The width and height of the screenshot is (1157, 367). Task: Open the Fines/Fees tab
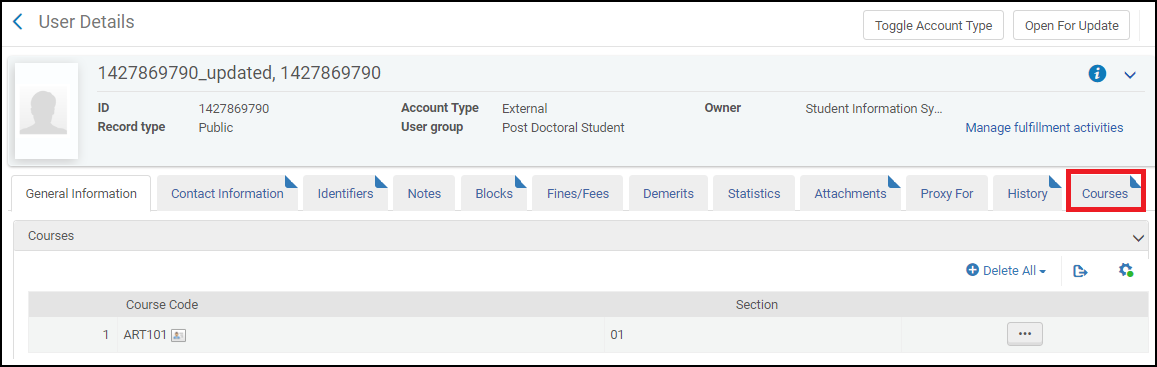point(578,193)
